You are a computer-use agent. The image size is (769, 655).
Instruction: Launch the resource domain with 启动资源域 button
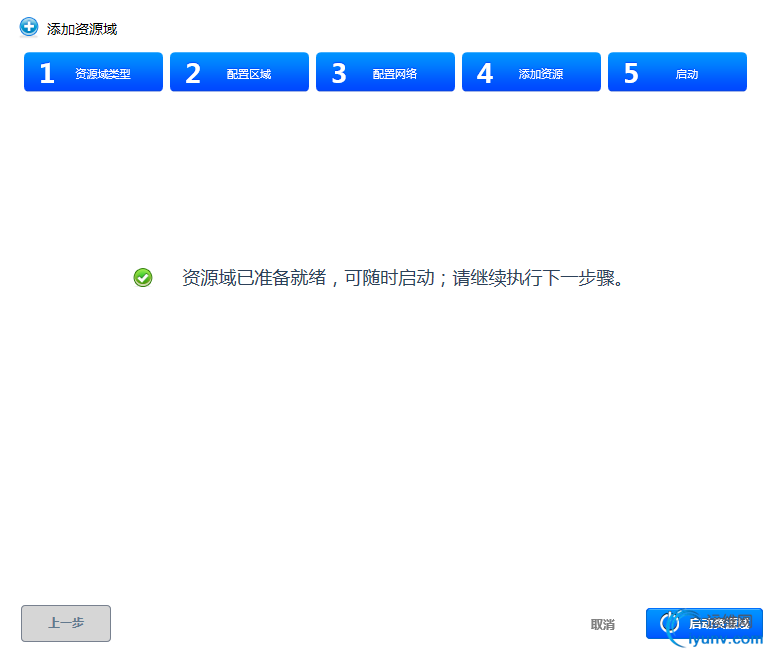(704, 623)
